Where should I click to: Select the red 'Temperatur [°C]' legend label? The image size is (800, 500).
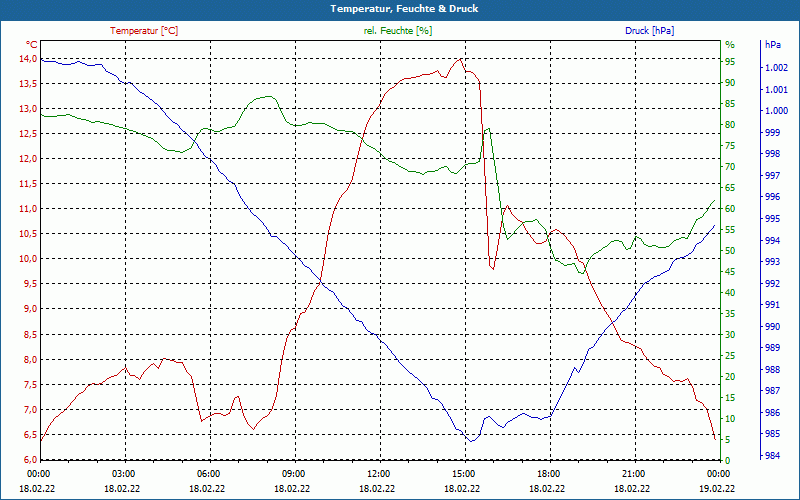click(144, 31)
